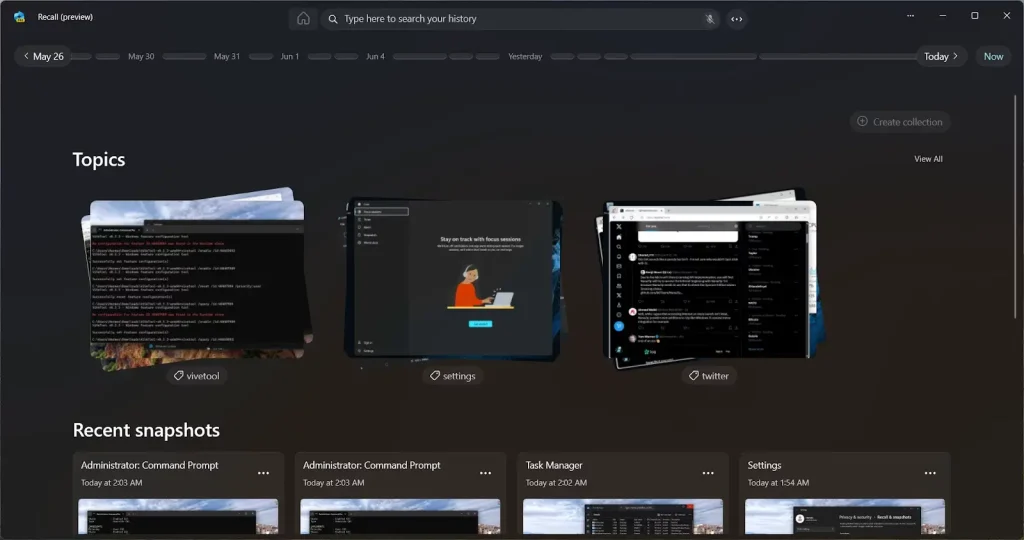Click the Yesterday timeline segment
Screen dimensions: 1024x540
point(525,57)
